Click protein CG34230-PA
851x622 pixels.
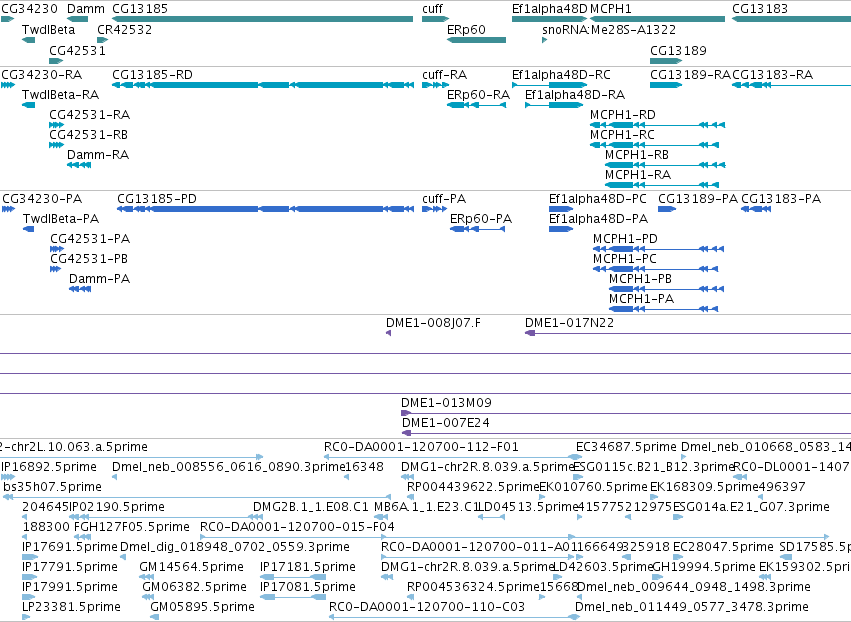pyautogui.click(x=42, y=199)
